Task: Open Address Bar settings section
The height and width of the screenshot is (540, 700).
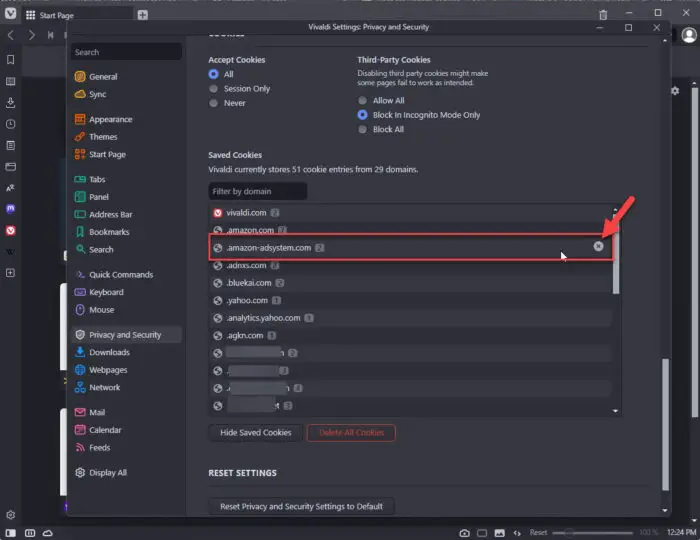Action: tap(126, 215)
